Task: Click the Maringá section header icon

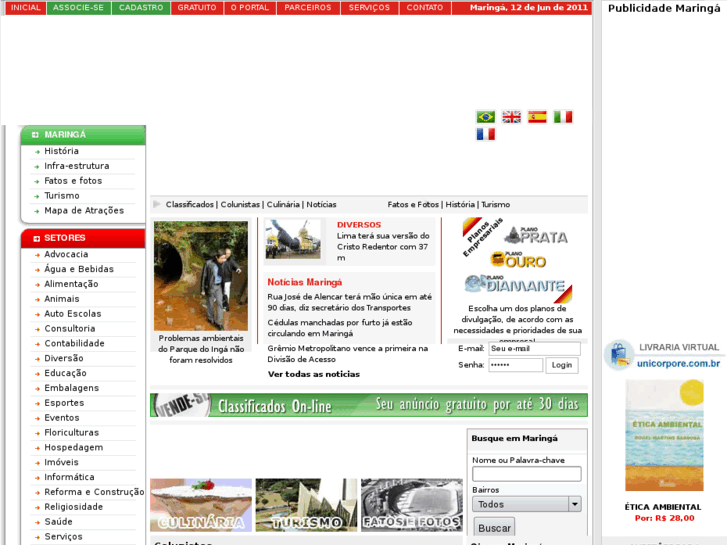Action: (35, 135)
